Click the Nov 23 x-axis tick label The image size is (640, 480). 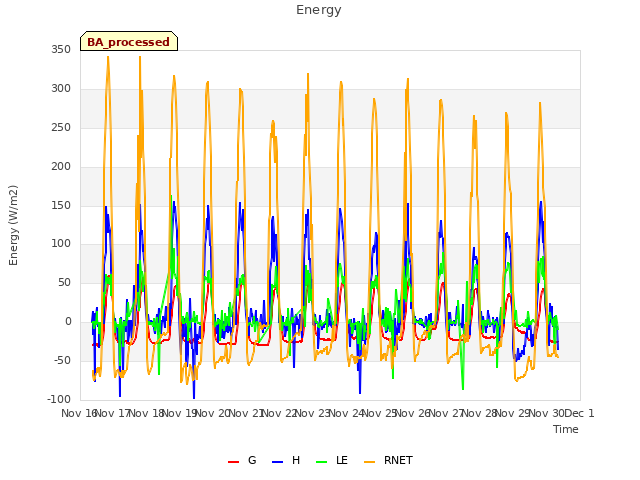[312, 413]
